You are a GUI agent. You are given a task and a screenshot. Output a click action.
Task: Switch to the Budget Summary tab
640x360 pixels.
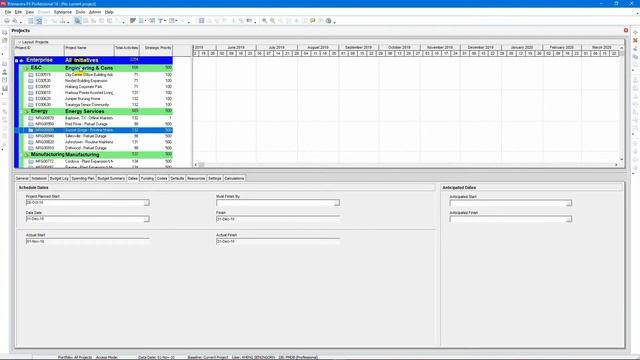click(x=111, y=178)
